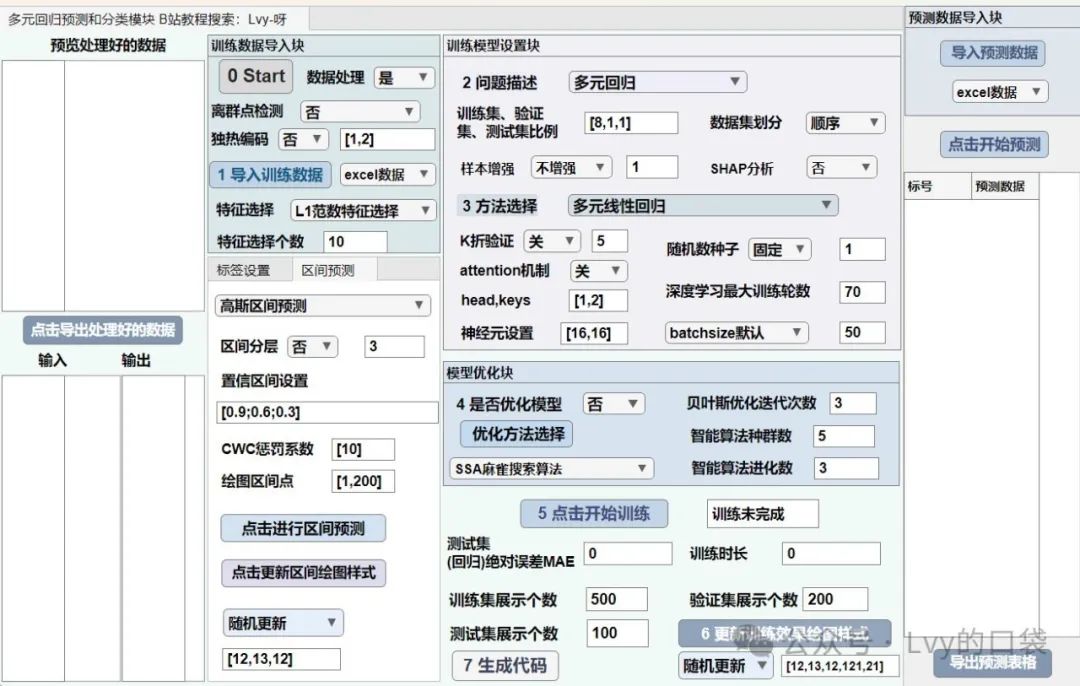Viewport: 1080px width, 686px height.
Task: Expand the 方法选择 多元线性回归 dropdown
Action: pyautogui.click(x=702, y=205)
